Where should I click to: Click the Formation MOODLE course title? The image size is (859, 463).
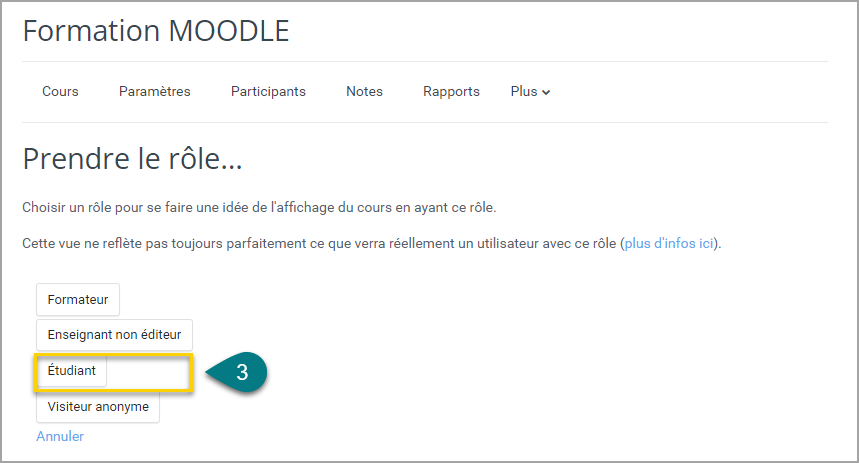(x=156, y=31)
